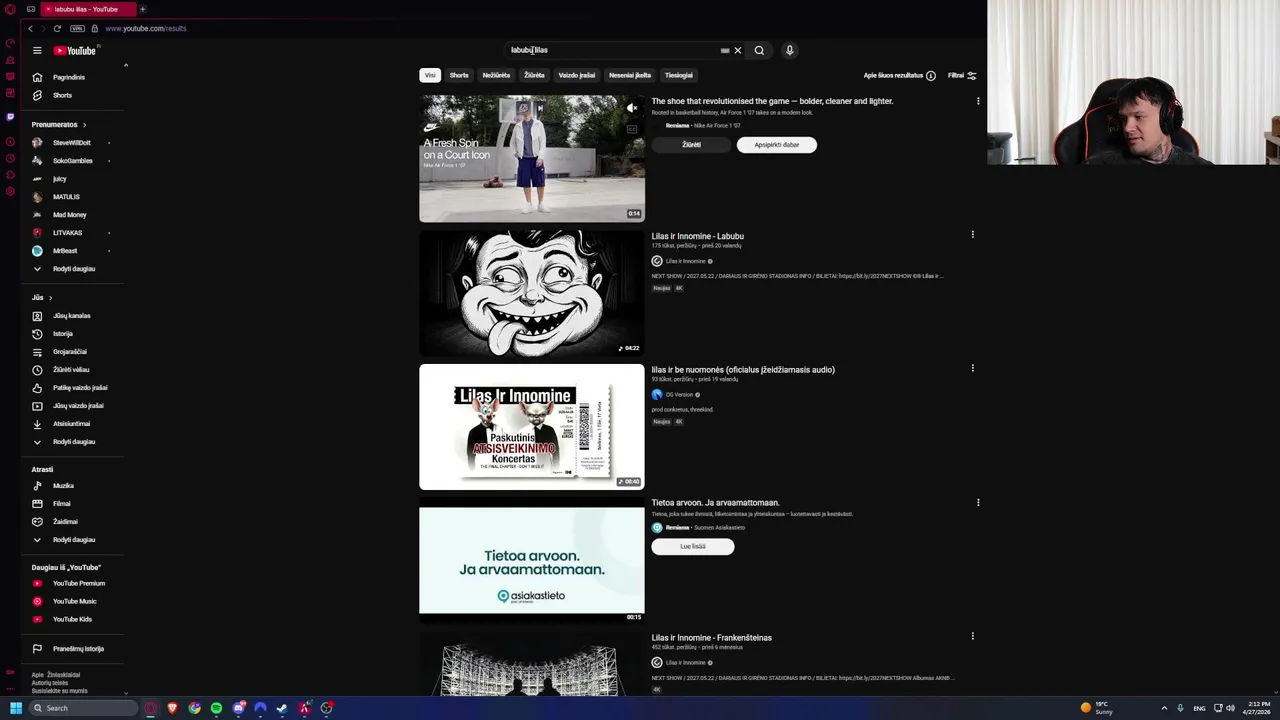The image size is (1280, 720).
Task: Open YouTube Kids link
Action: [72, 619]
